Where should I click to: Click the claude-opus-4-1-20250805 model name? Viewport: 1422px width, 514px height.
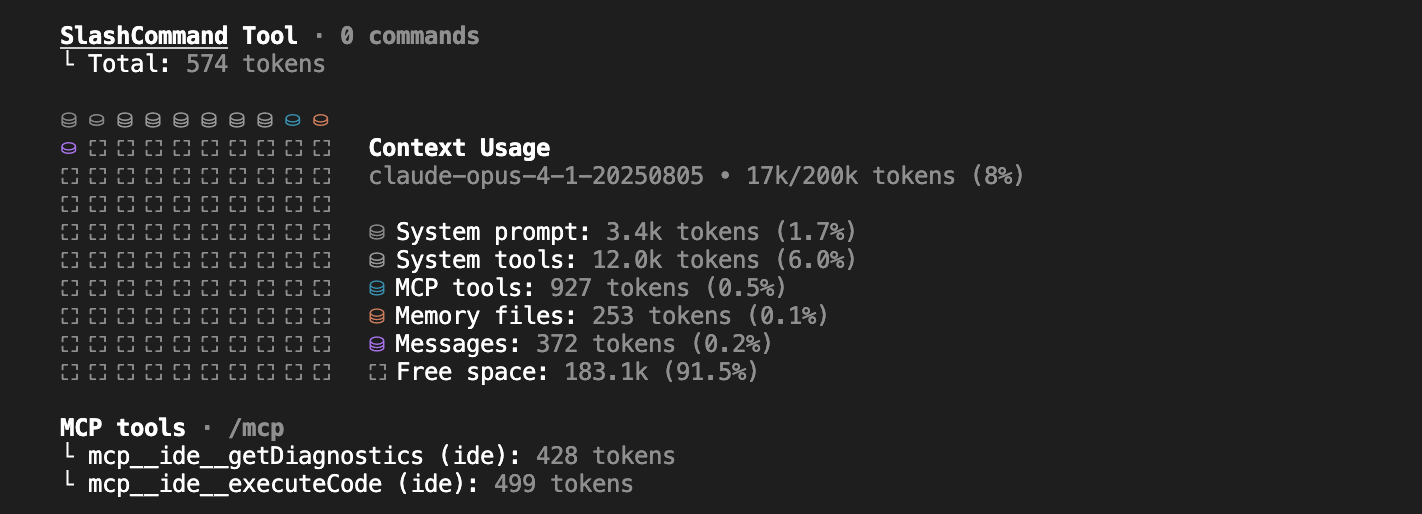pos(536,176)
